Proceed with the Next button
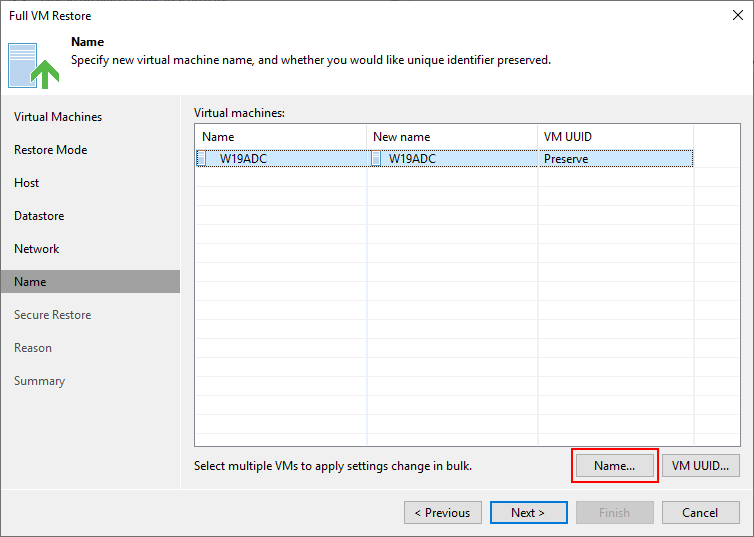 tap(528, 512)
